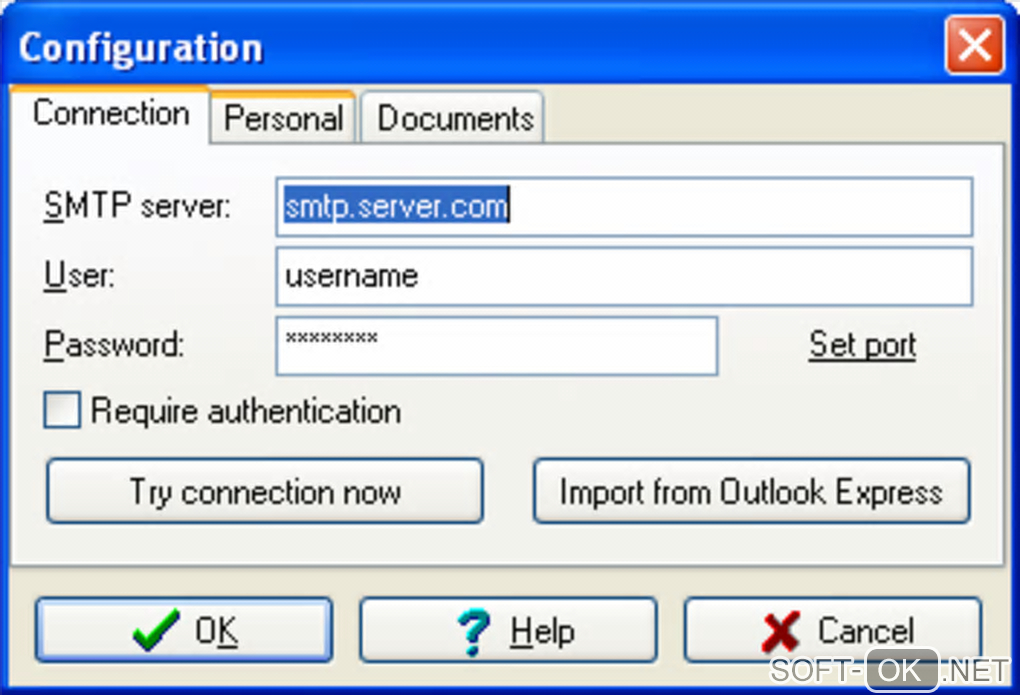Switch to the Personal tab

(283, 118)
